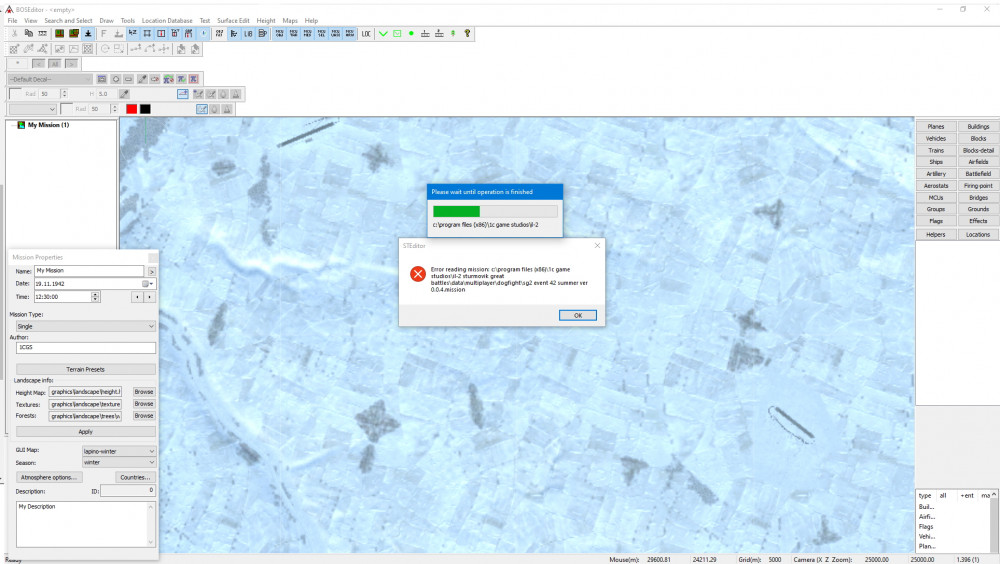This screenshot has width=1000, height=564.
Task: Pick the black color swatch
Action: 145,109
